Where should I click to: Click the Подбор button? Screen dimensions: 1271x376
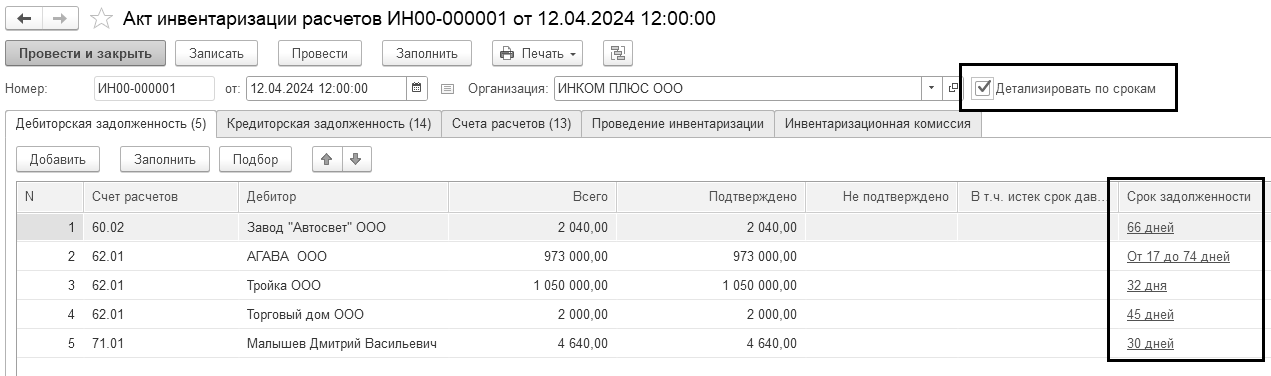[x=255, y=158]
